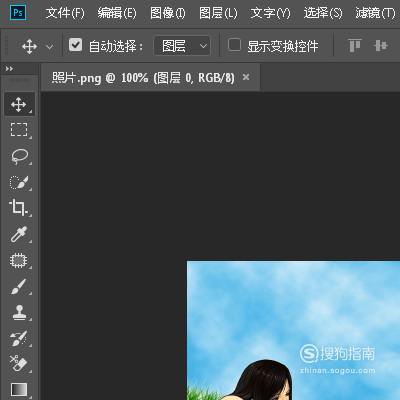Image resolution: width=400 pixels, height=400 pixels.
Task: Open the 图层 auto-select dropdown
Action: 182,46
